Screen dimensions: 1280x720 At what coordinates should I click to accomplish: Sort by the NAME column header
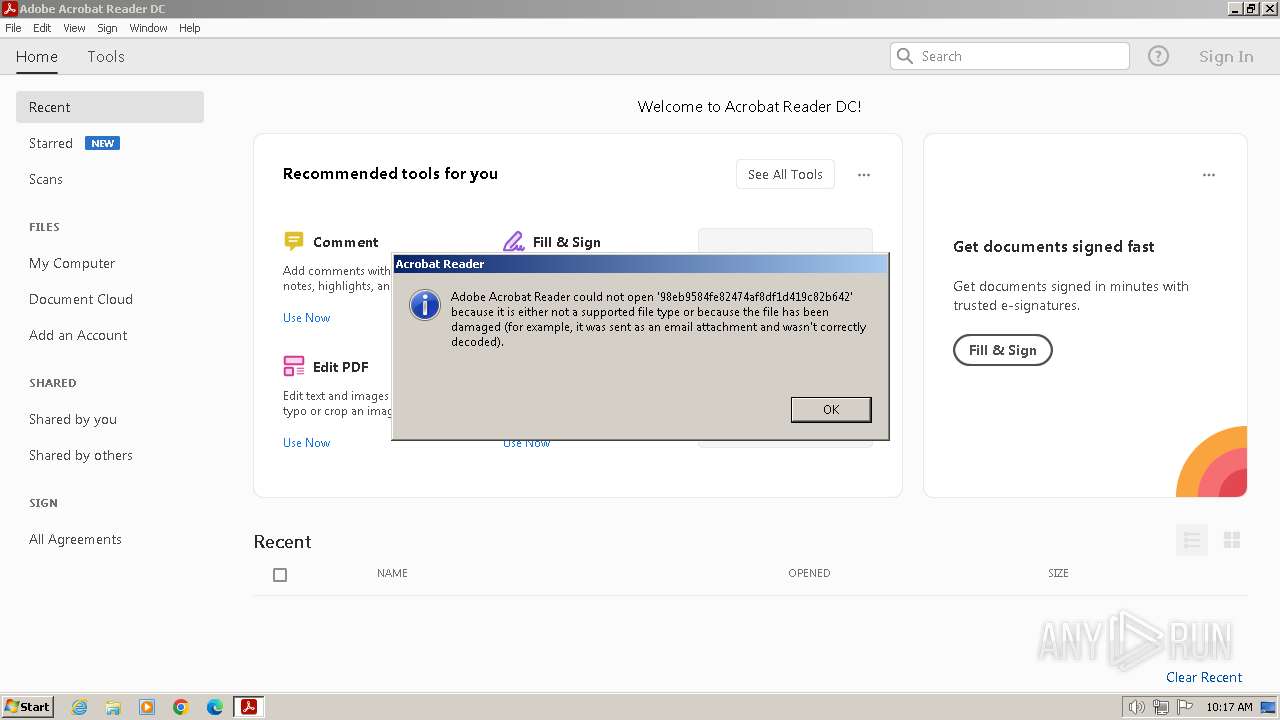click(392, 573)
